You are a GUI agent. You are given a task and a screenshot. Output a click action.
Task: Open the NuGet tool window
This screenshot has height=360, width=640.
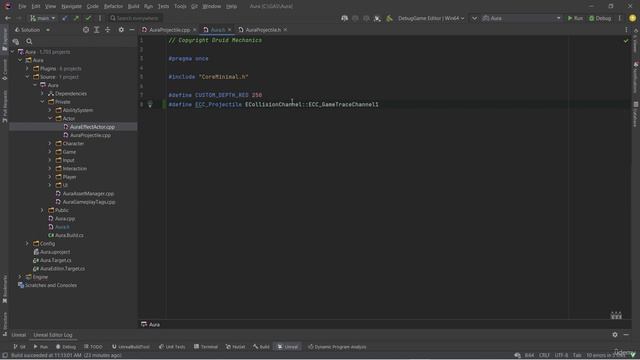236,347
